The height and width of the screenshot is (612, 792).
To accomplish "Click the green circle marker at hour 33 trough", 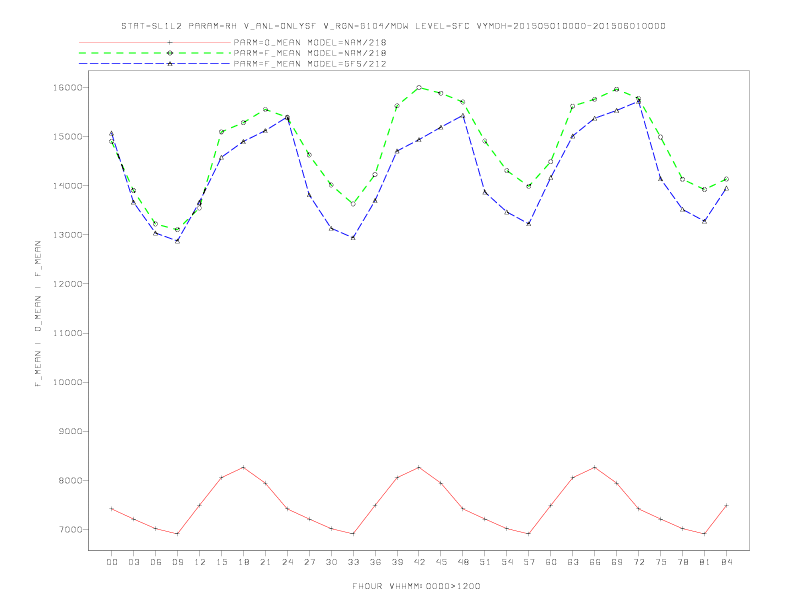I will 353,204.
